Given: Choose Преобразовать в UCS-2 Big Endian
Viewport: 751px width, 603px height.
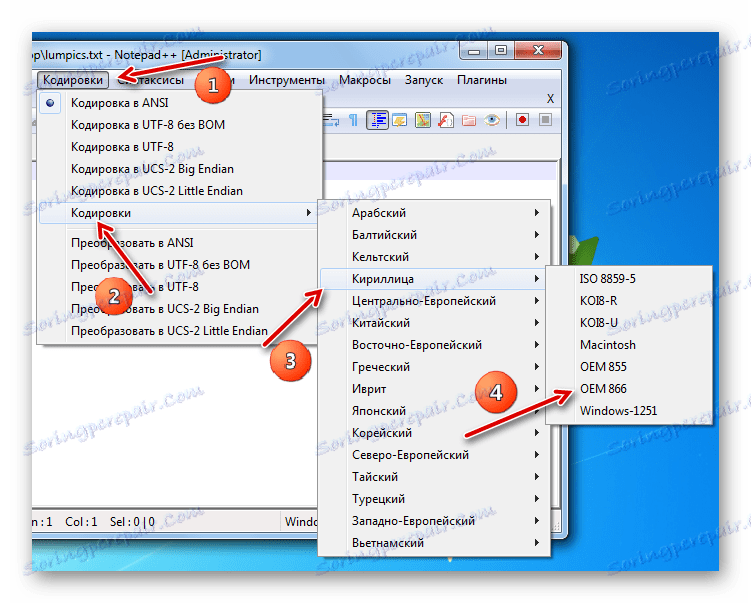Looking at the screenshot, I should pos(180,309).
